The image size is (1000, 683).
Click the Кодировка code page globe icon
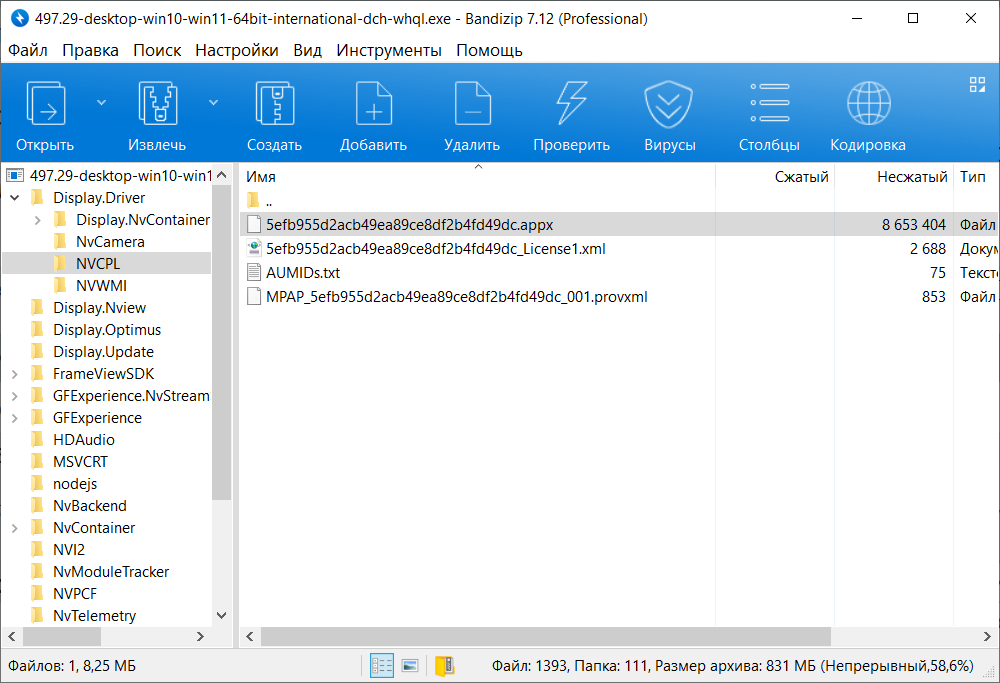[x=869, y=103]
